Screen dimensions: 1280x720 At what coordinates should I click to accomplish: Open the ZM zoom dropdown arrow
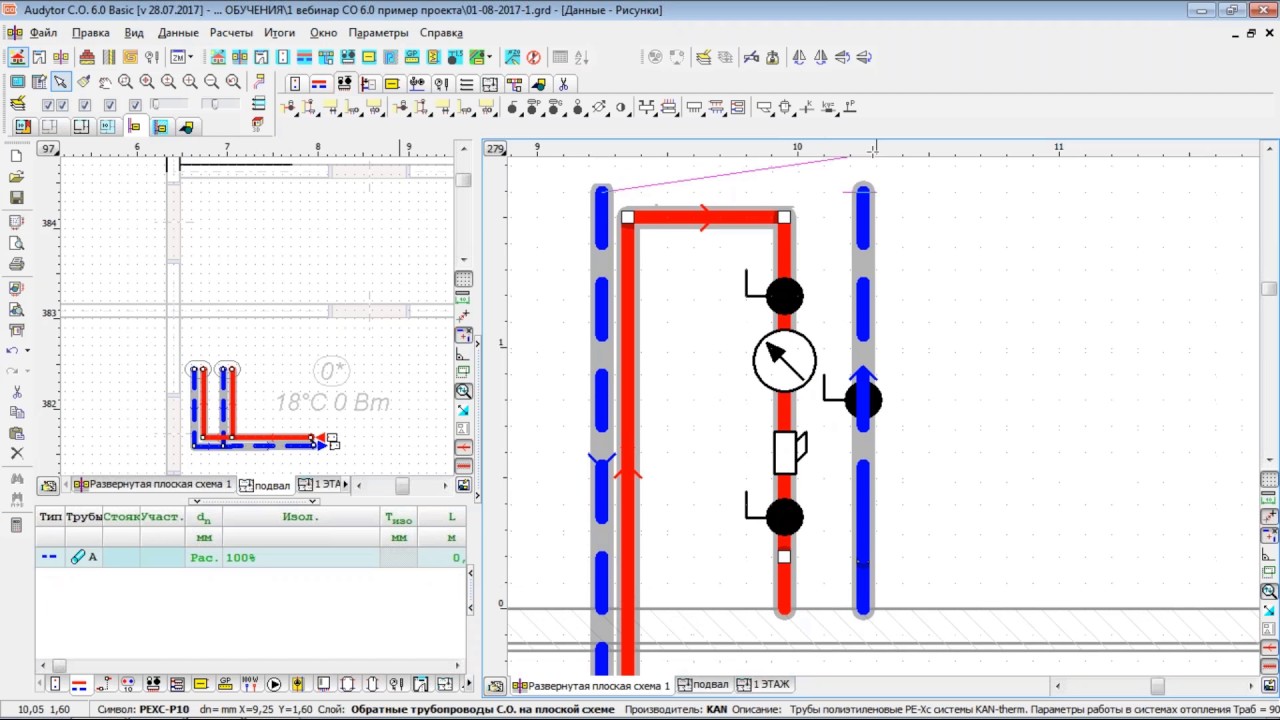point(192,57)
